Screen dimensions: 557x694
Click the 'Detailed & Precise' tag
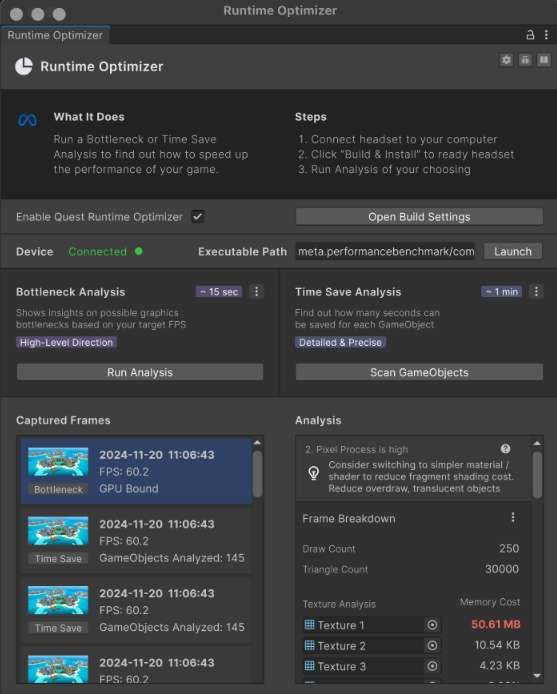[x=340, y=343]
